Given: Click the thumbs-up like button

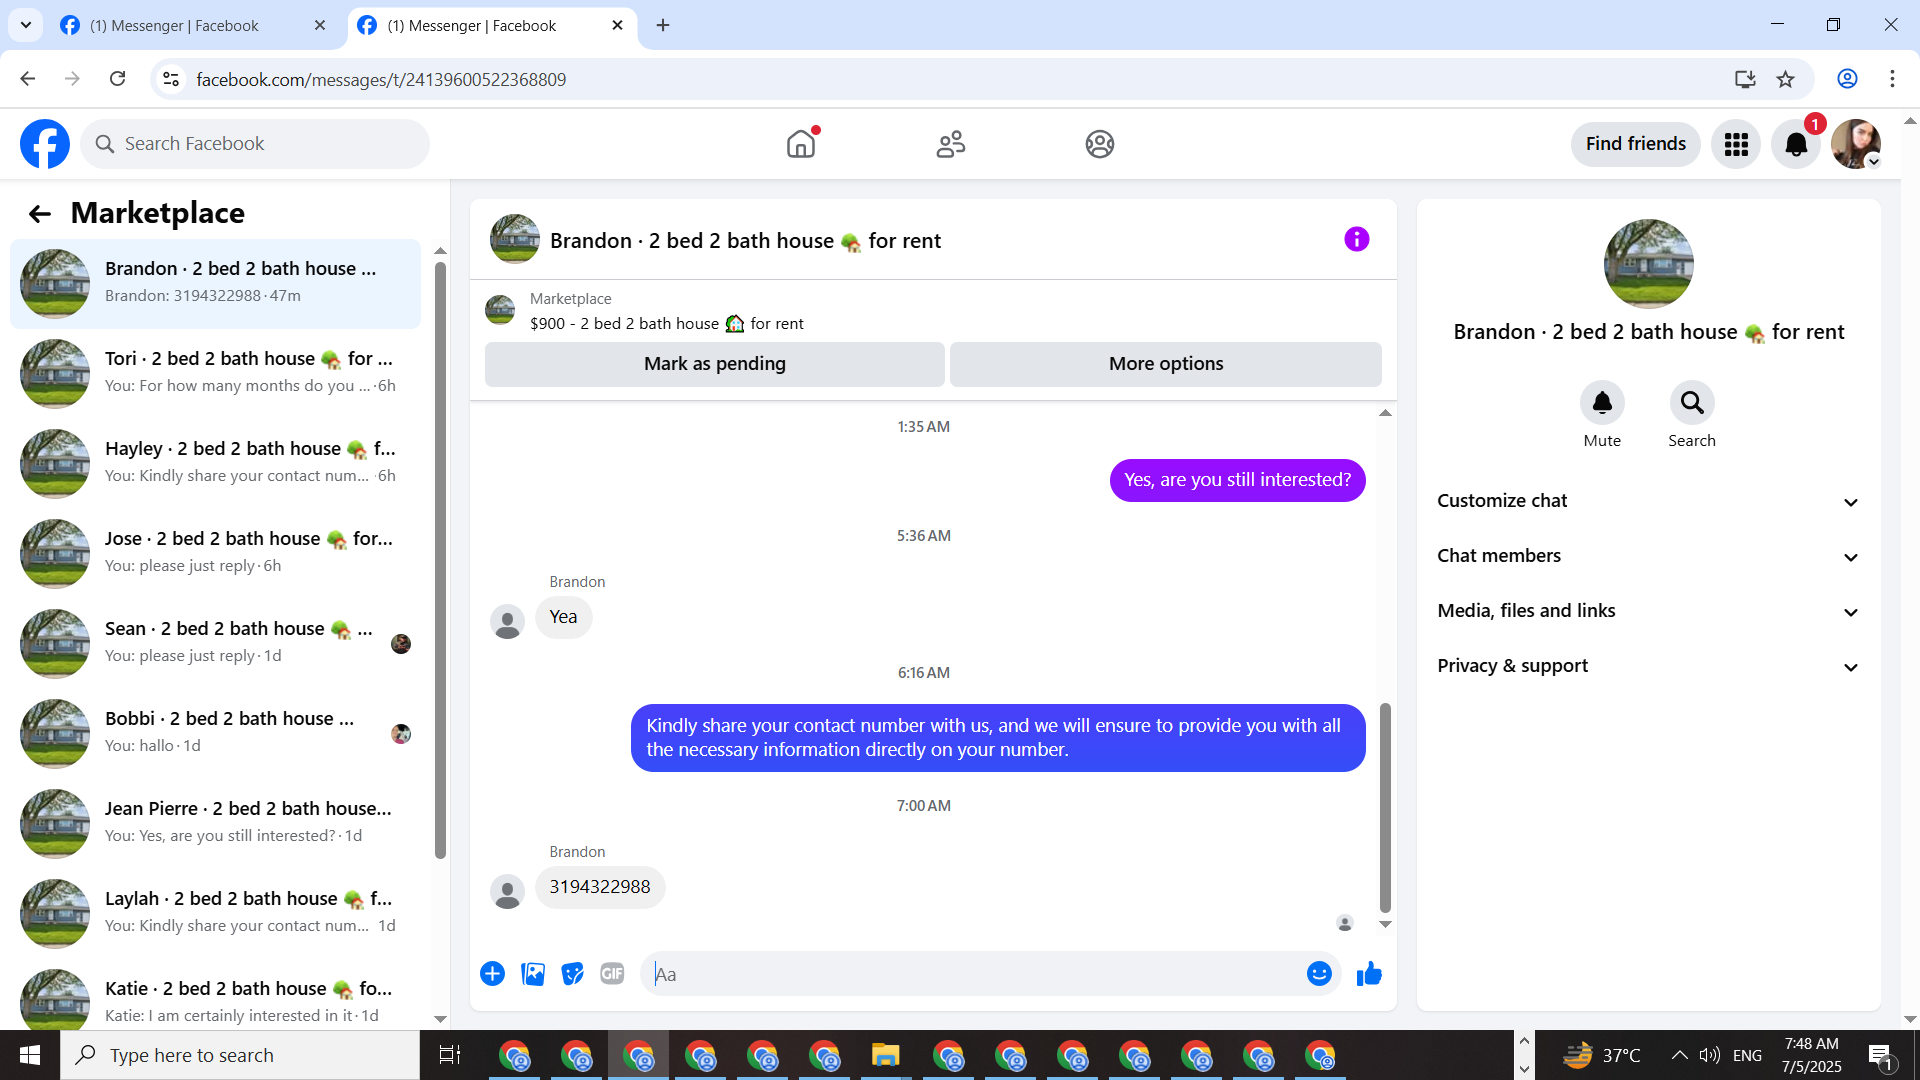Looking at the screenshot, I should coord(1369,974).
